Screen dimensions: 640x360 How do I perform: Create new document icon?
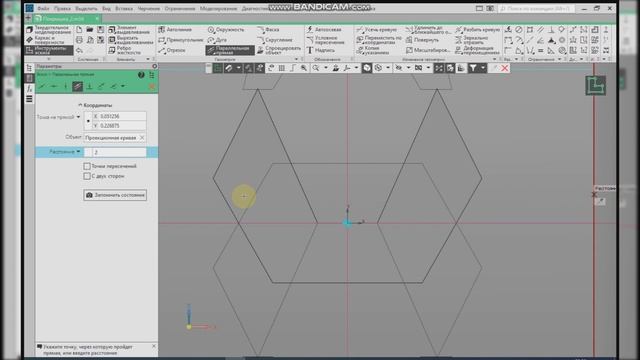click(79, 30)
